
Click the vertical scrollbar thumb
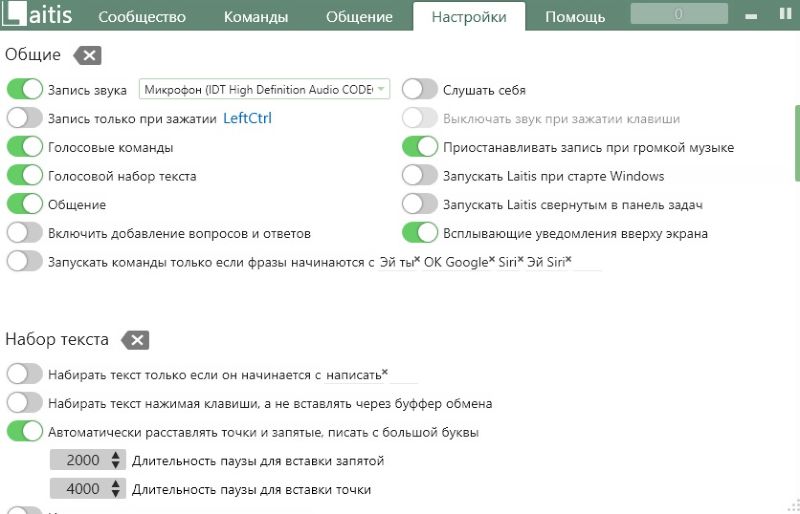click(796, 140)
